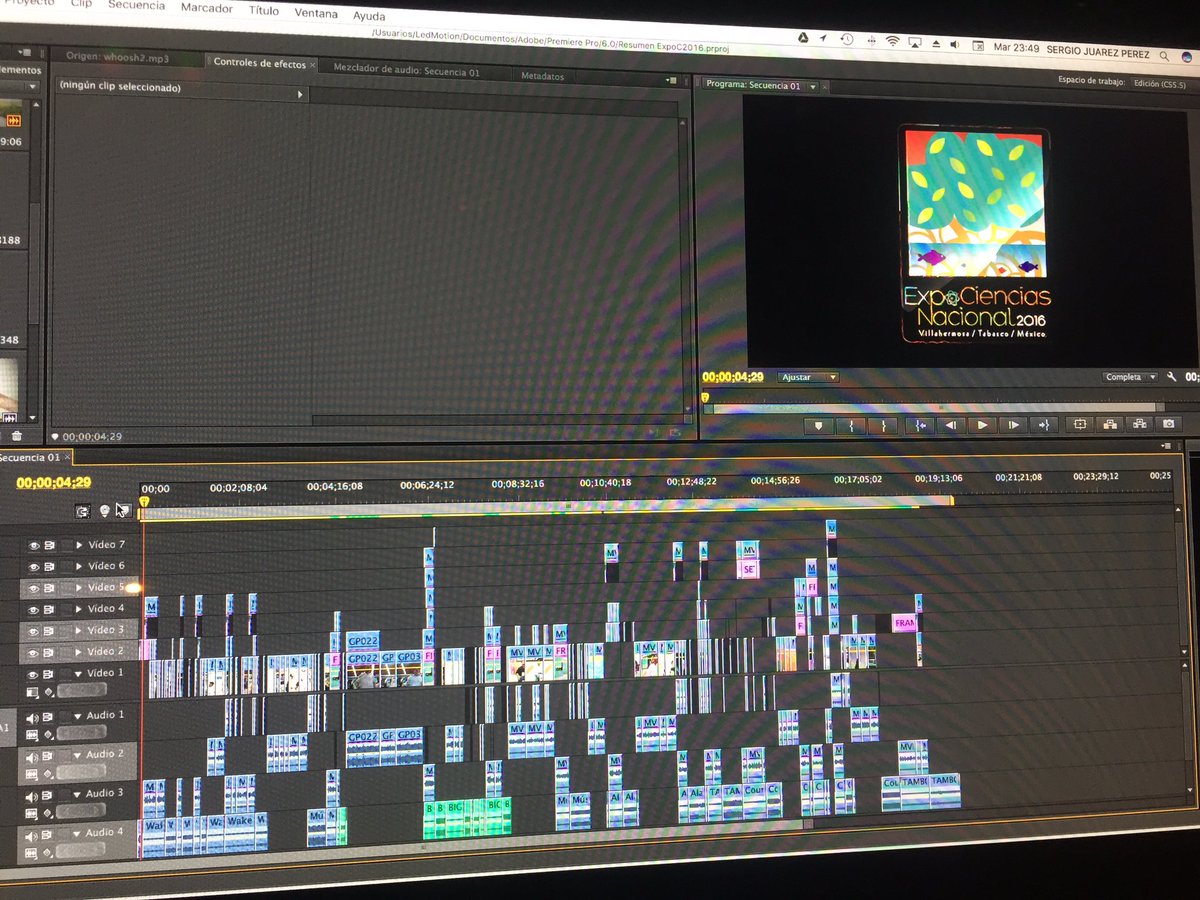Image resolution: width=1200 pixels, height=900 pixels.
Task: Play the sequence in Program monitor
Action: coord(982,425)
